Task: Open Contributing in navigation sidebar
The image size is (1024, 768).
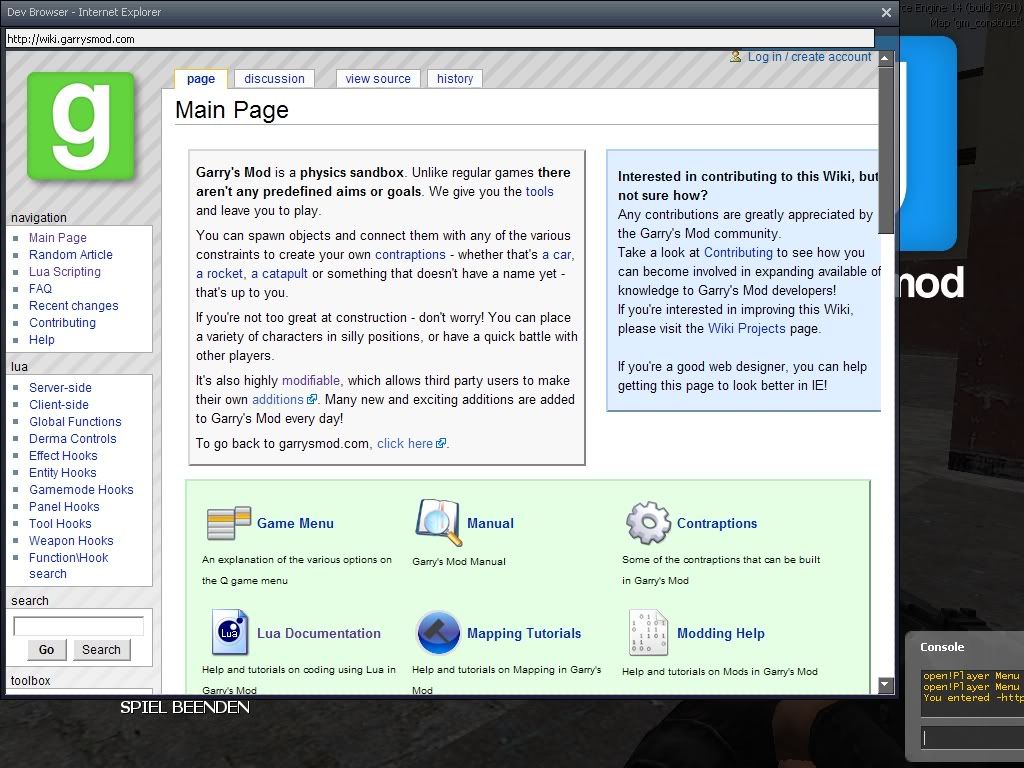Action: pos(62,323)
